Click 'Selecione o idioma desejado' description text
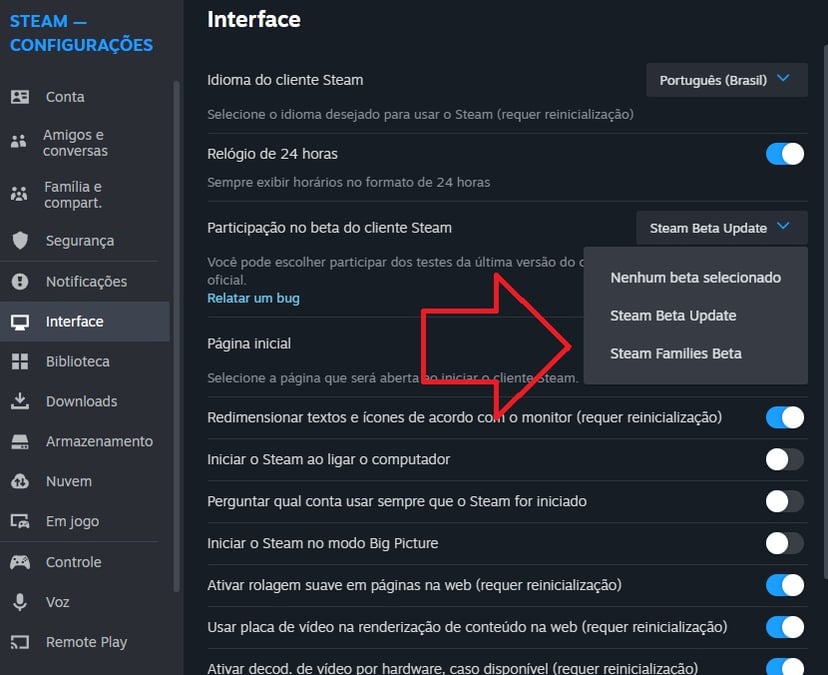 click(420, 115)
